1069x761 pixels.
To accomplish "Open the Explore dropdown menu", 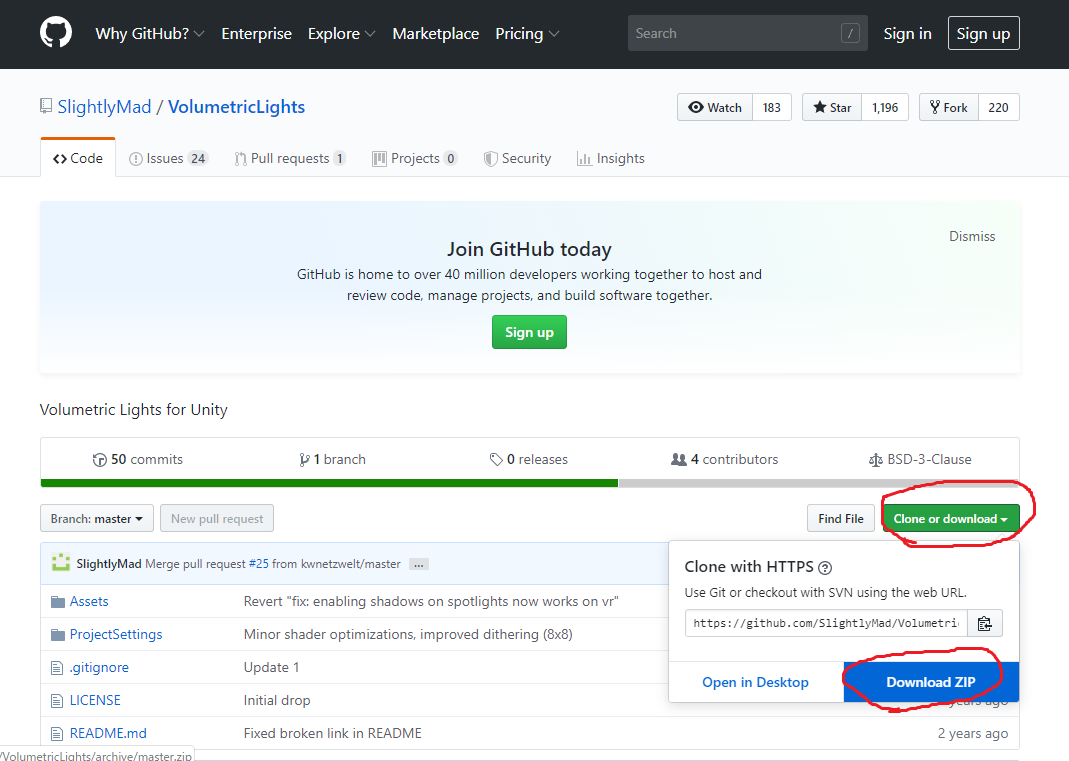I will click(x=342, y=33).
